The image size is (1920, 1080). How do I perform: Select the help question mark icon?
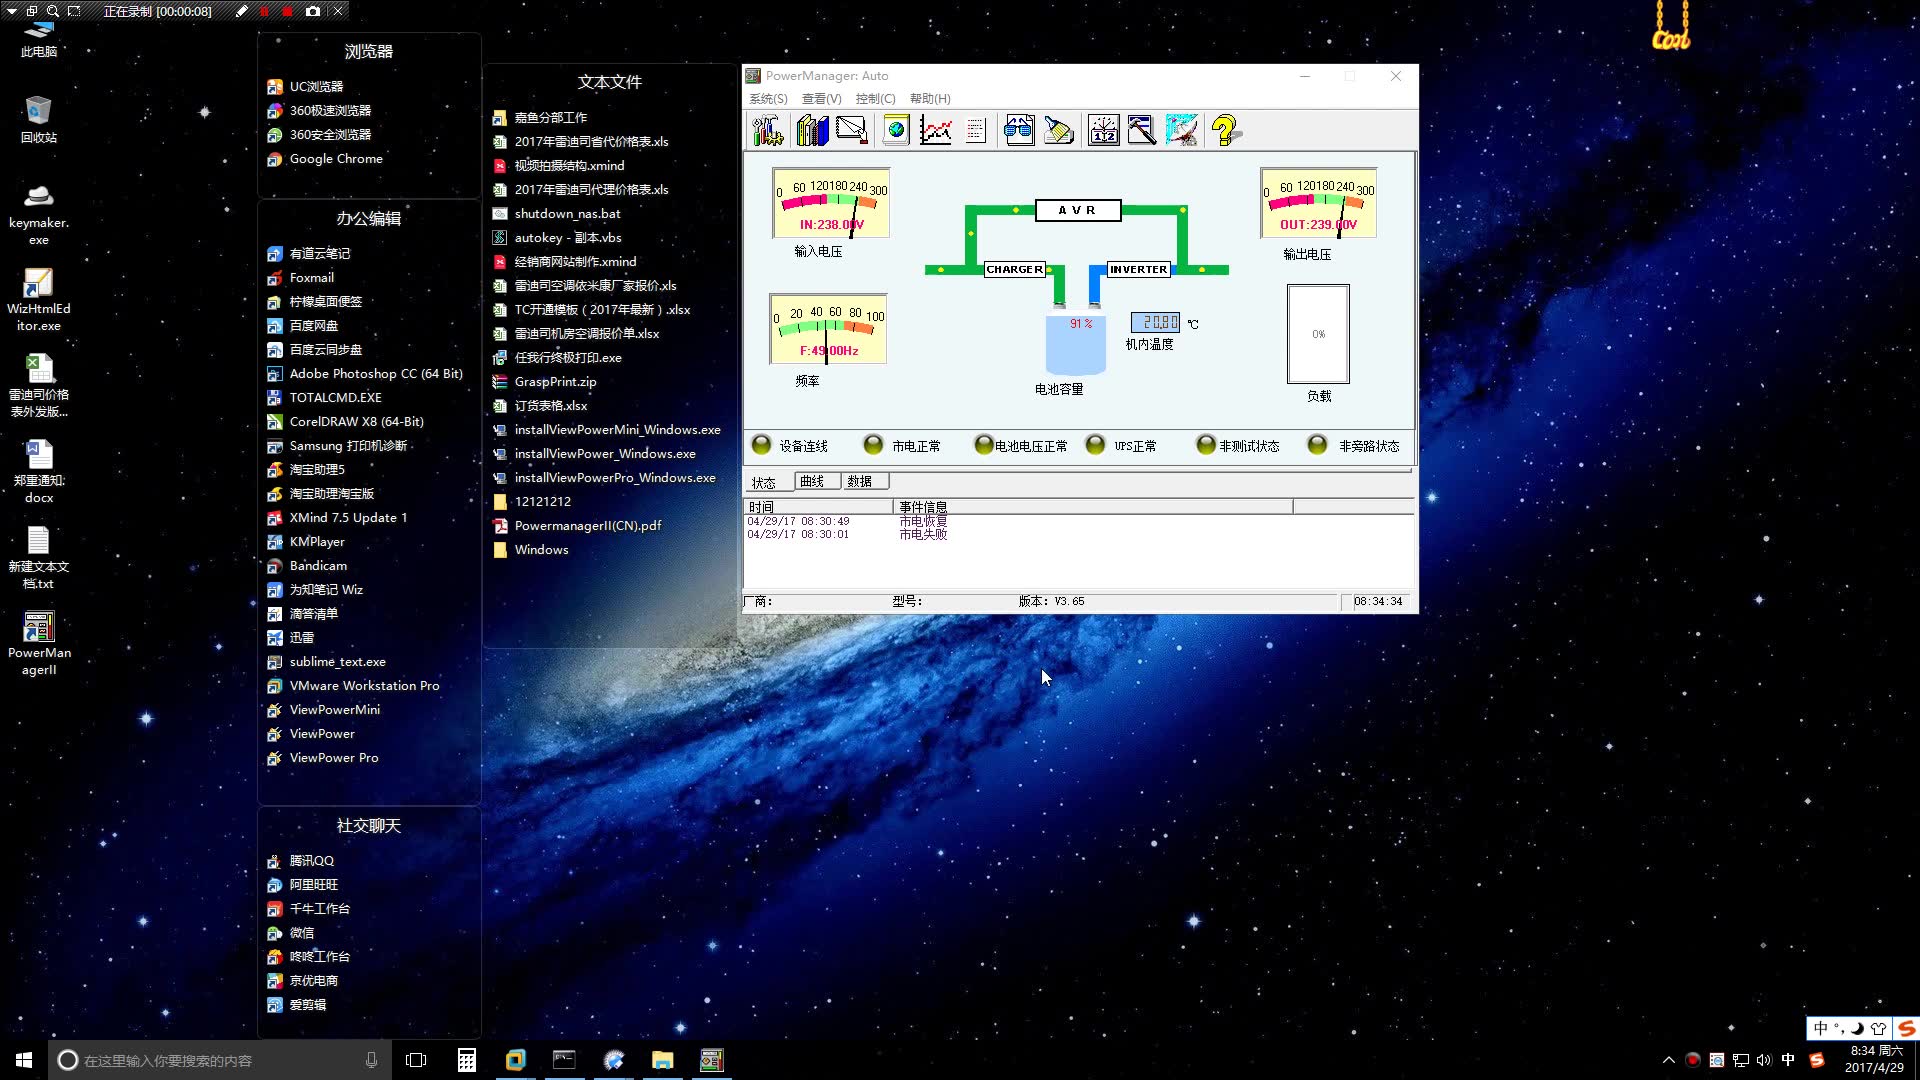tap(1224, 129)
